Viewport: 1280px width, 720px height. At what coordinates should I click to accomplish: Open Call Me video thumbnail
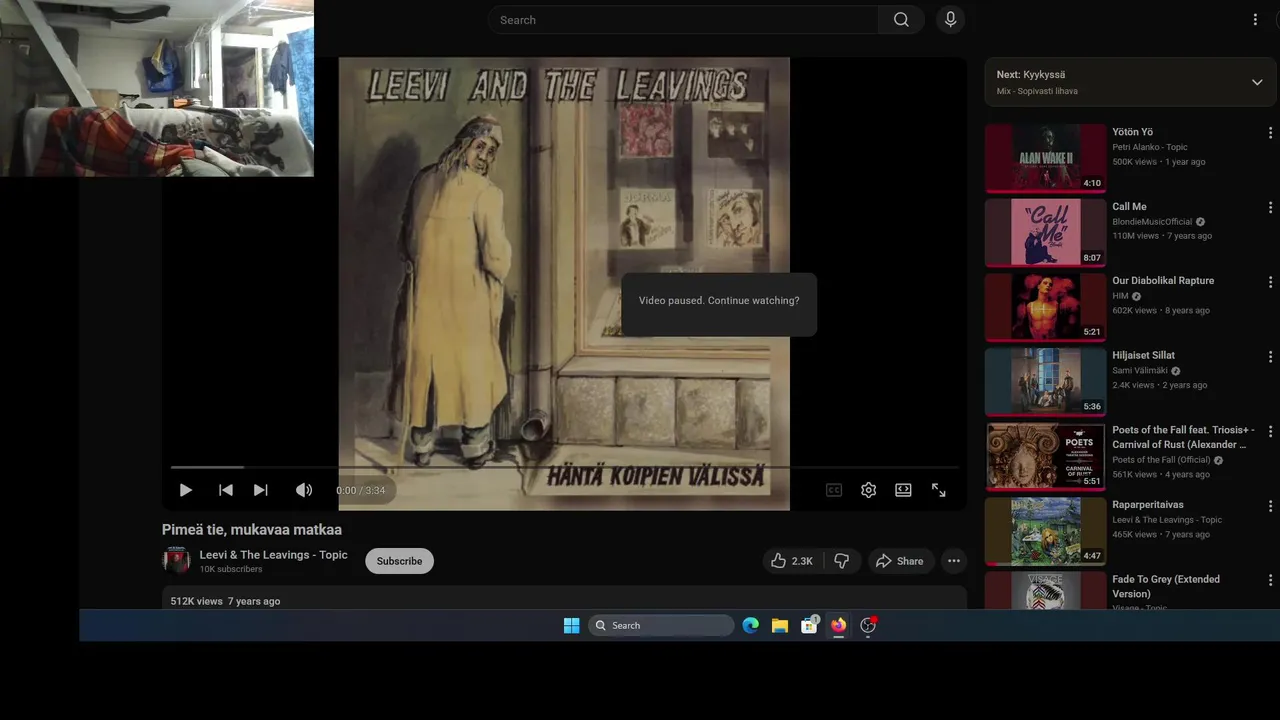(1045, 232)
